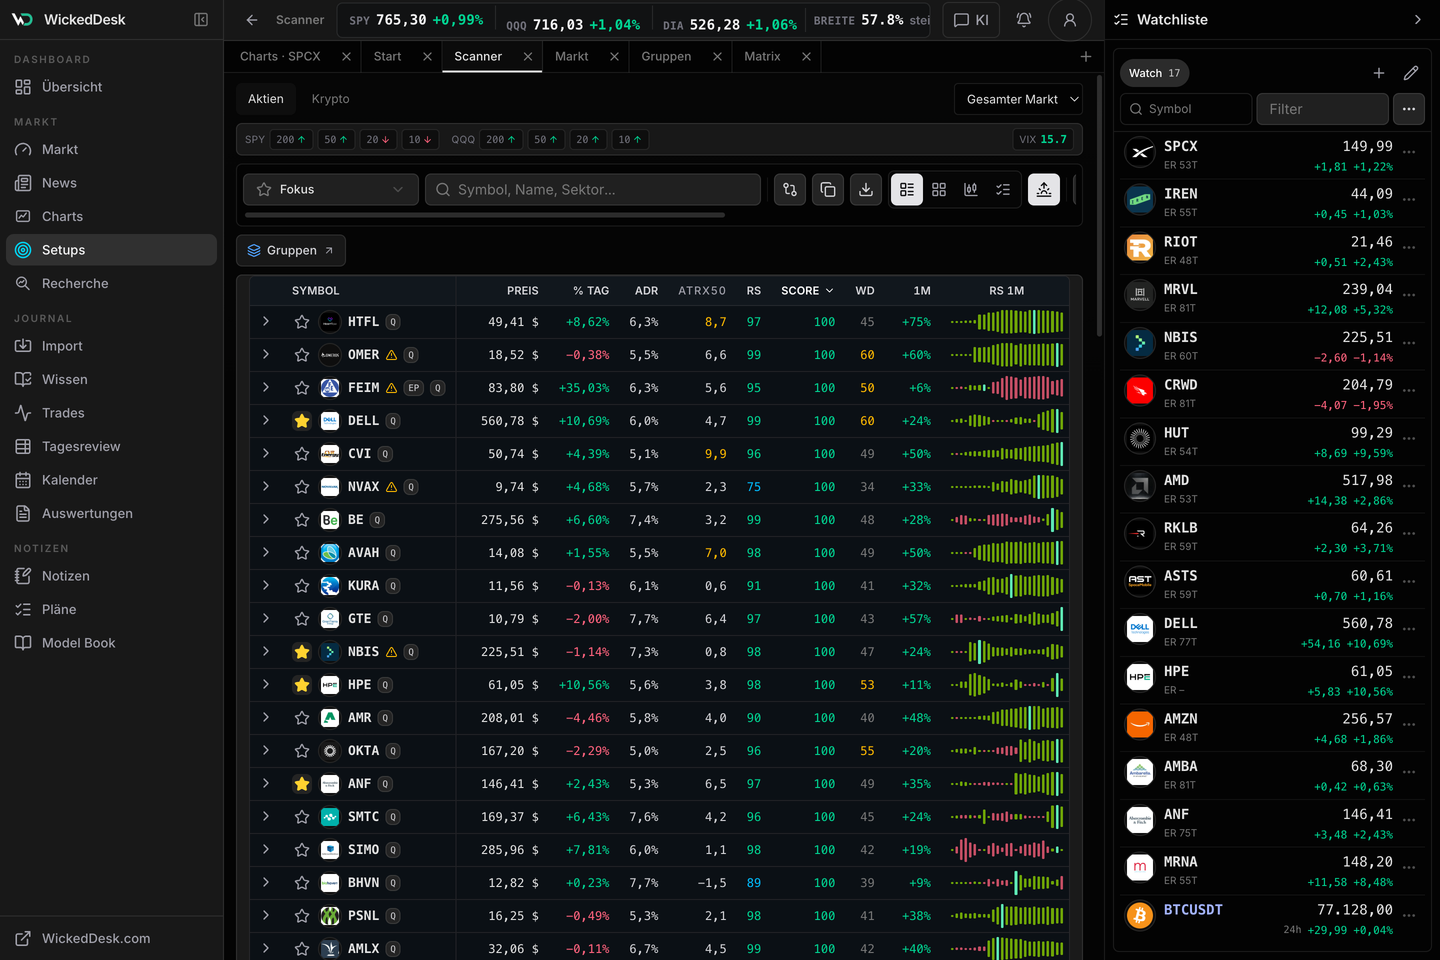The image size is (1440, 960).
Task: Close the Charts · SPCX tab
Action: (x=346, y=57)
